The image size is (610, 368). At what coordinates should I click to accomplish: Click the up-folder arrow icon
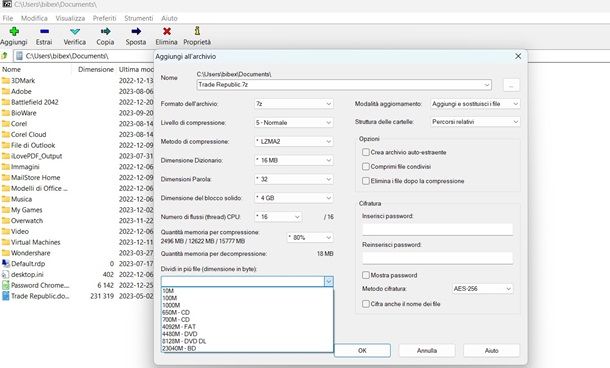(5, 56)
